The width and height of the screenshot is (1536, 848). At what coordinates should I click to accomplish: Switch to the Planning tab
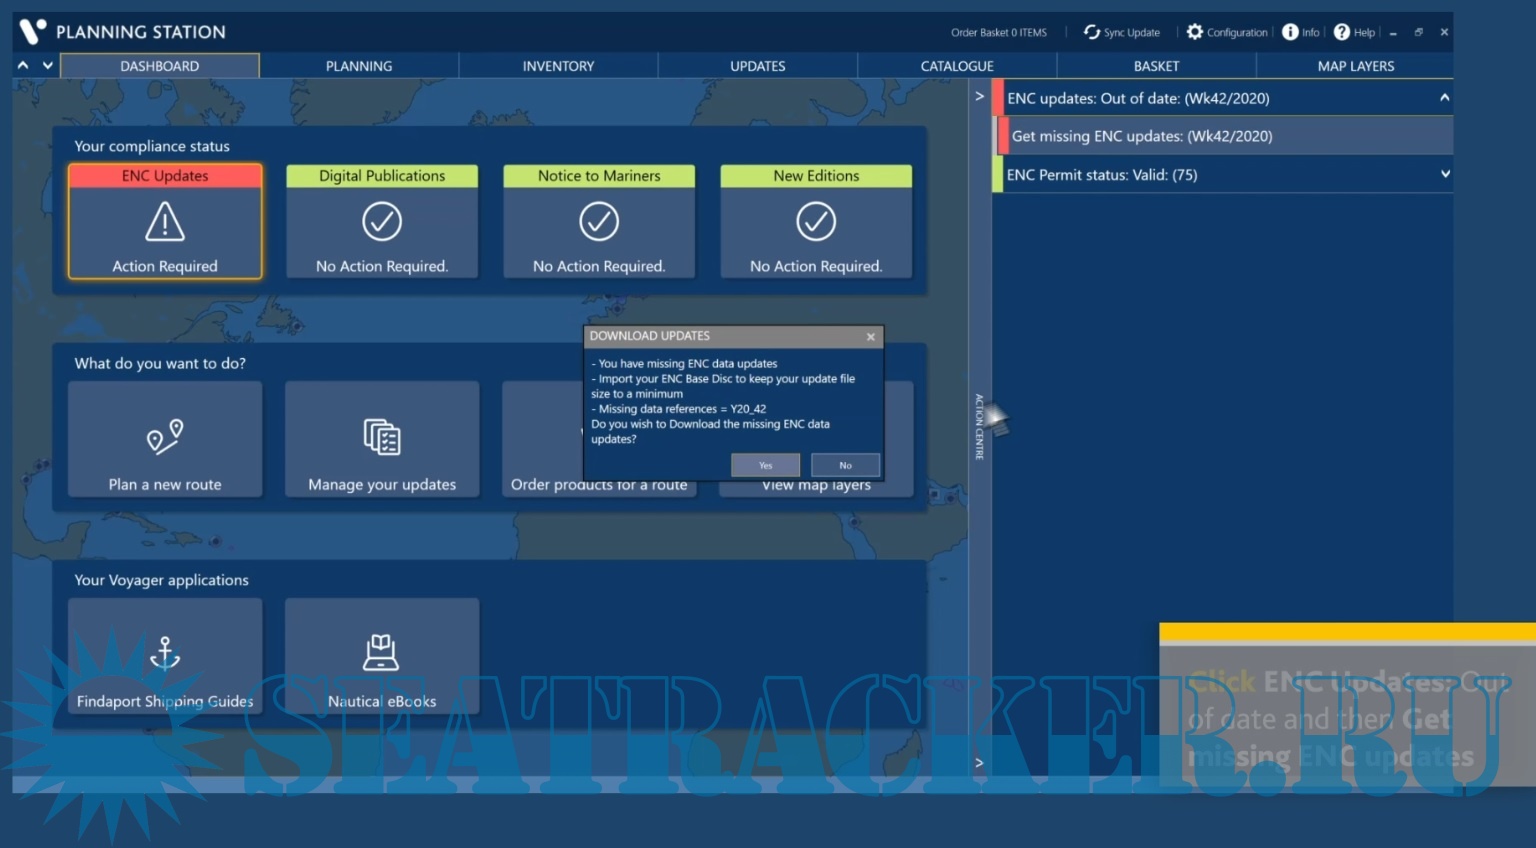359,66
